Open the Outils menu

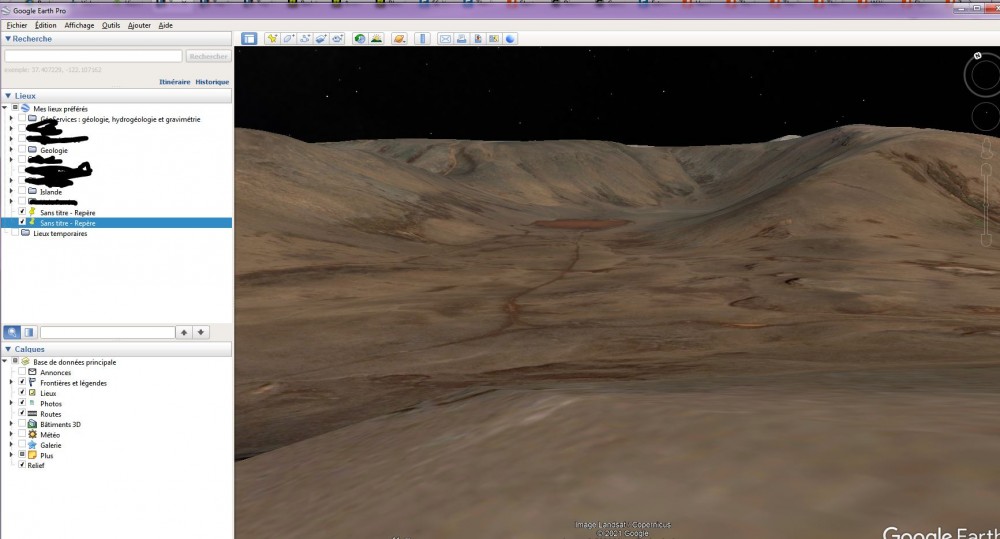tap(110, 25)
